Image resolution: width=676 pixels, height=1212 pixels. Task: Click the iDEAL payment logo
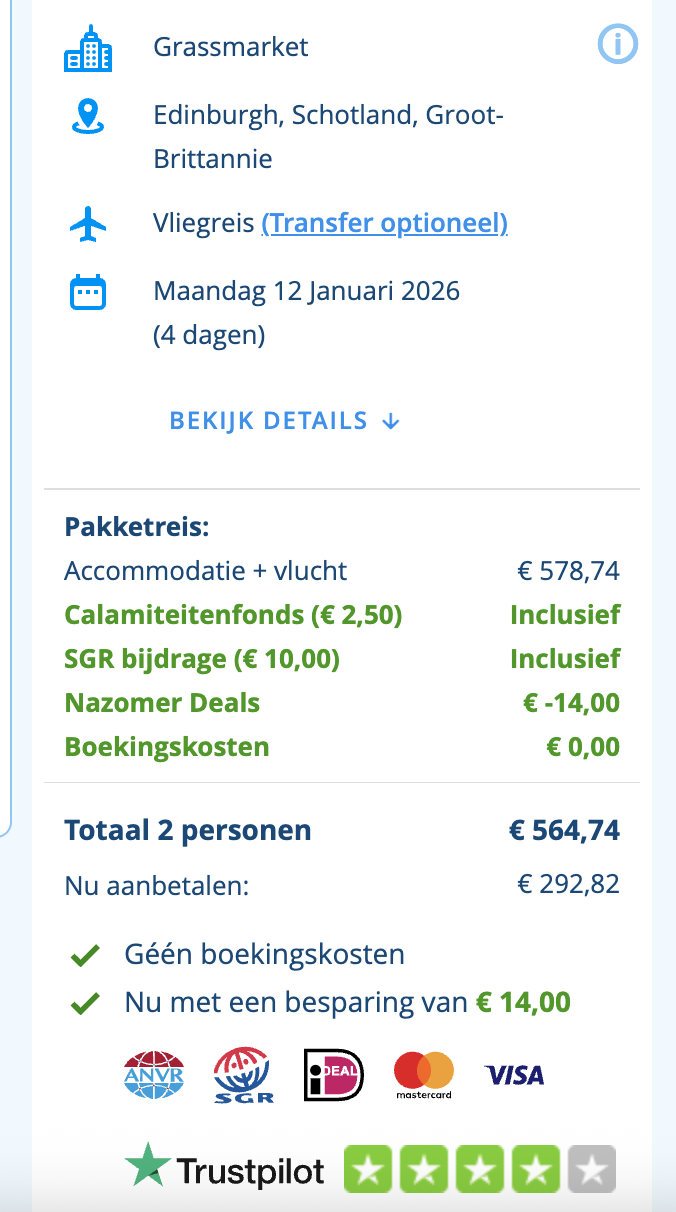[x=333, y=1075]
